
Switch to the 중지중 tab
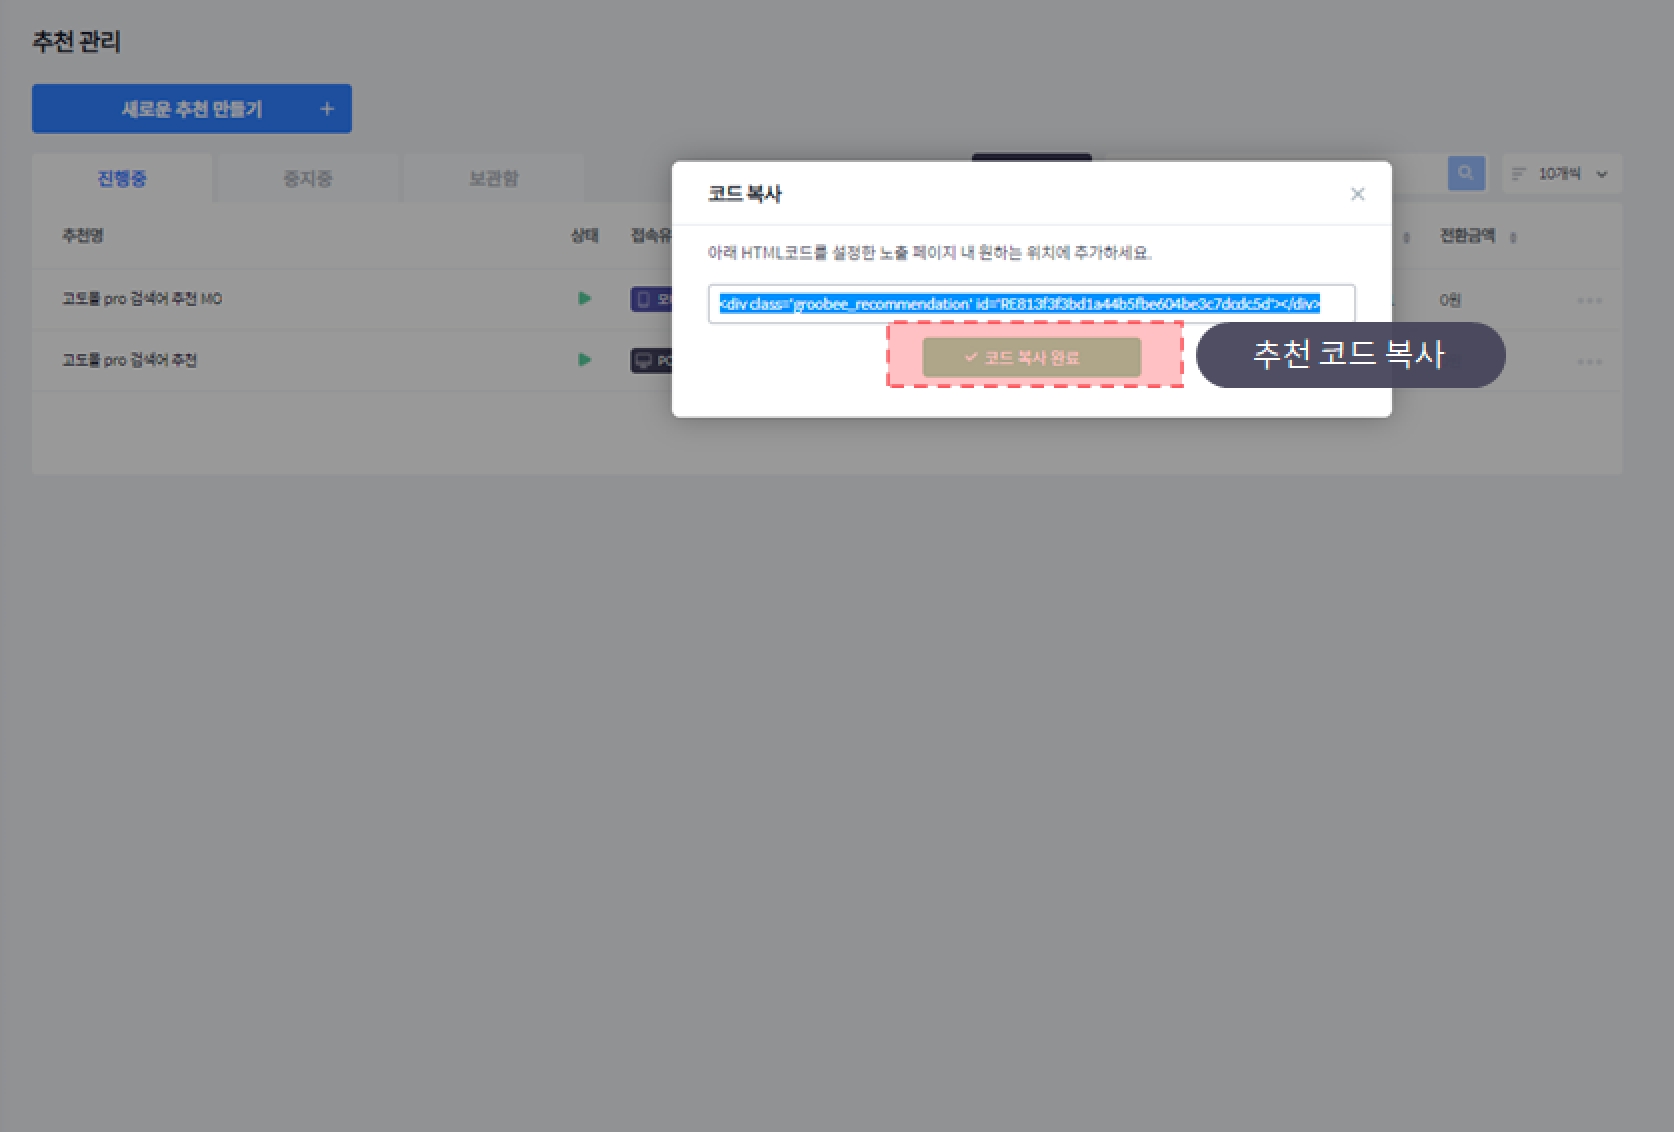coord(307,179)
